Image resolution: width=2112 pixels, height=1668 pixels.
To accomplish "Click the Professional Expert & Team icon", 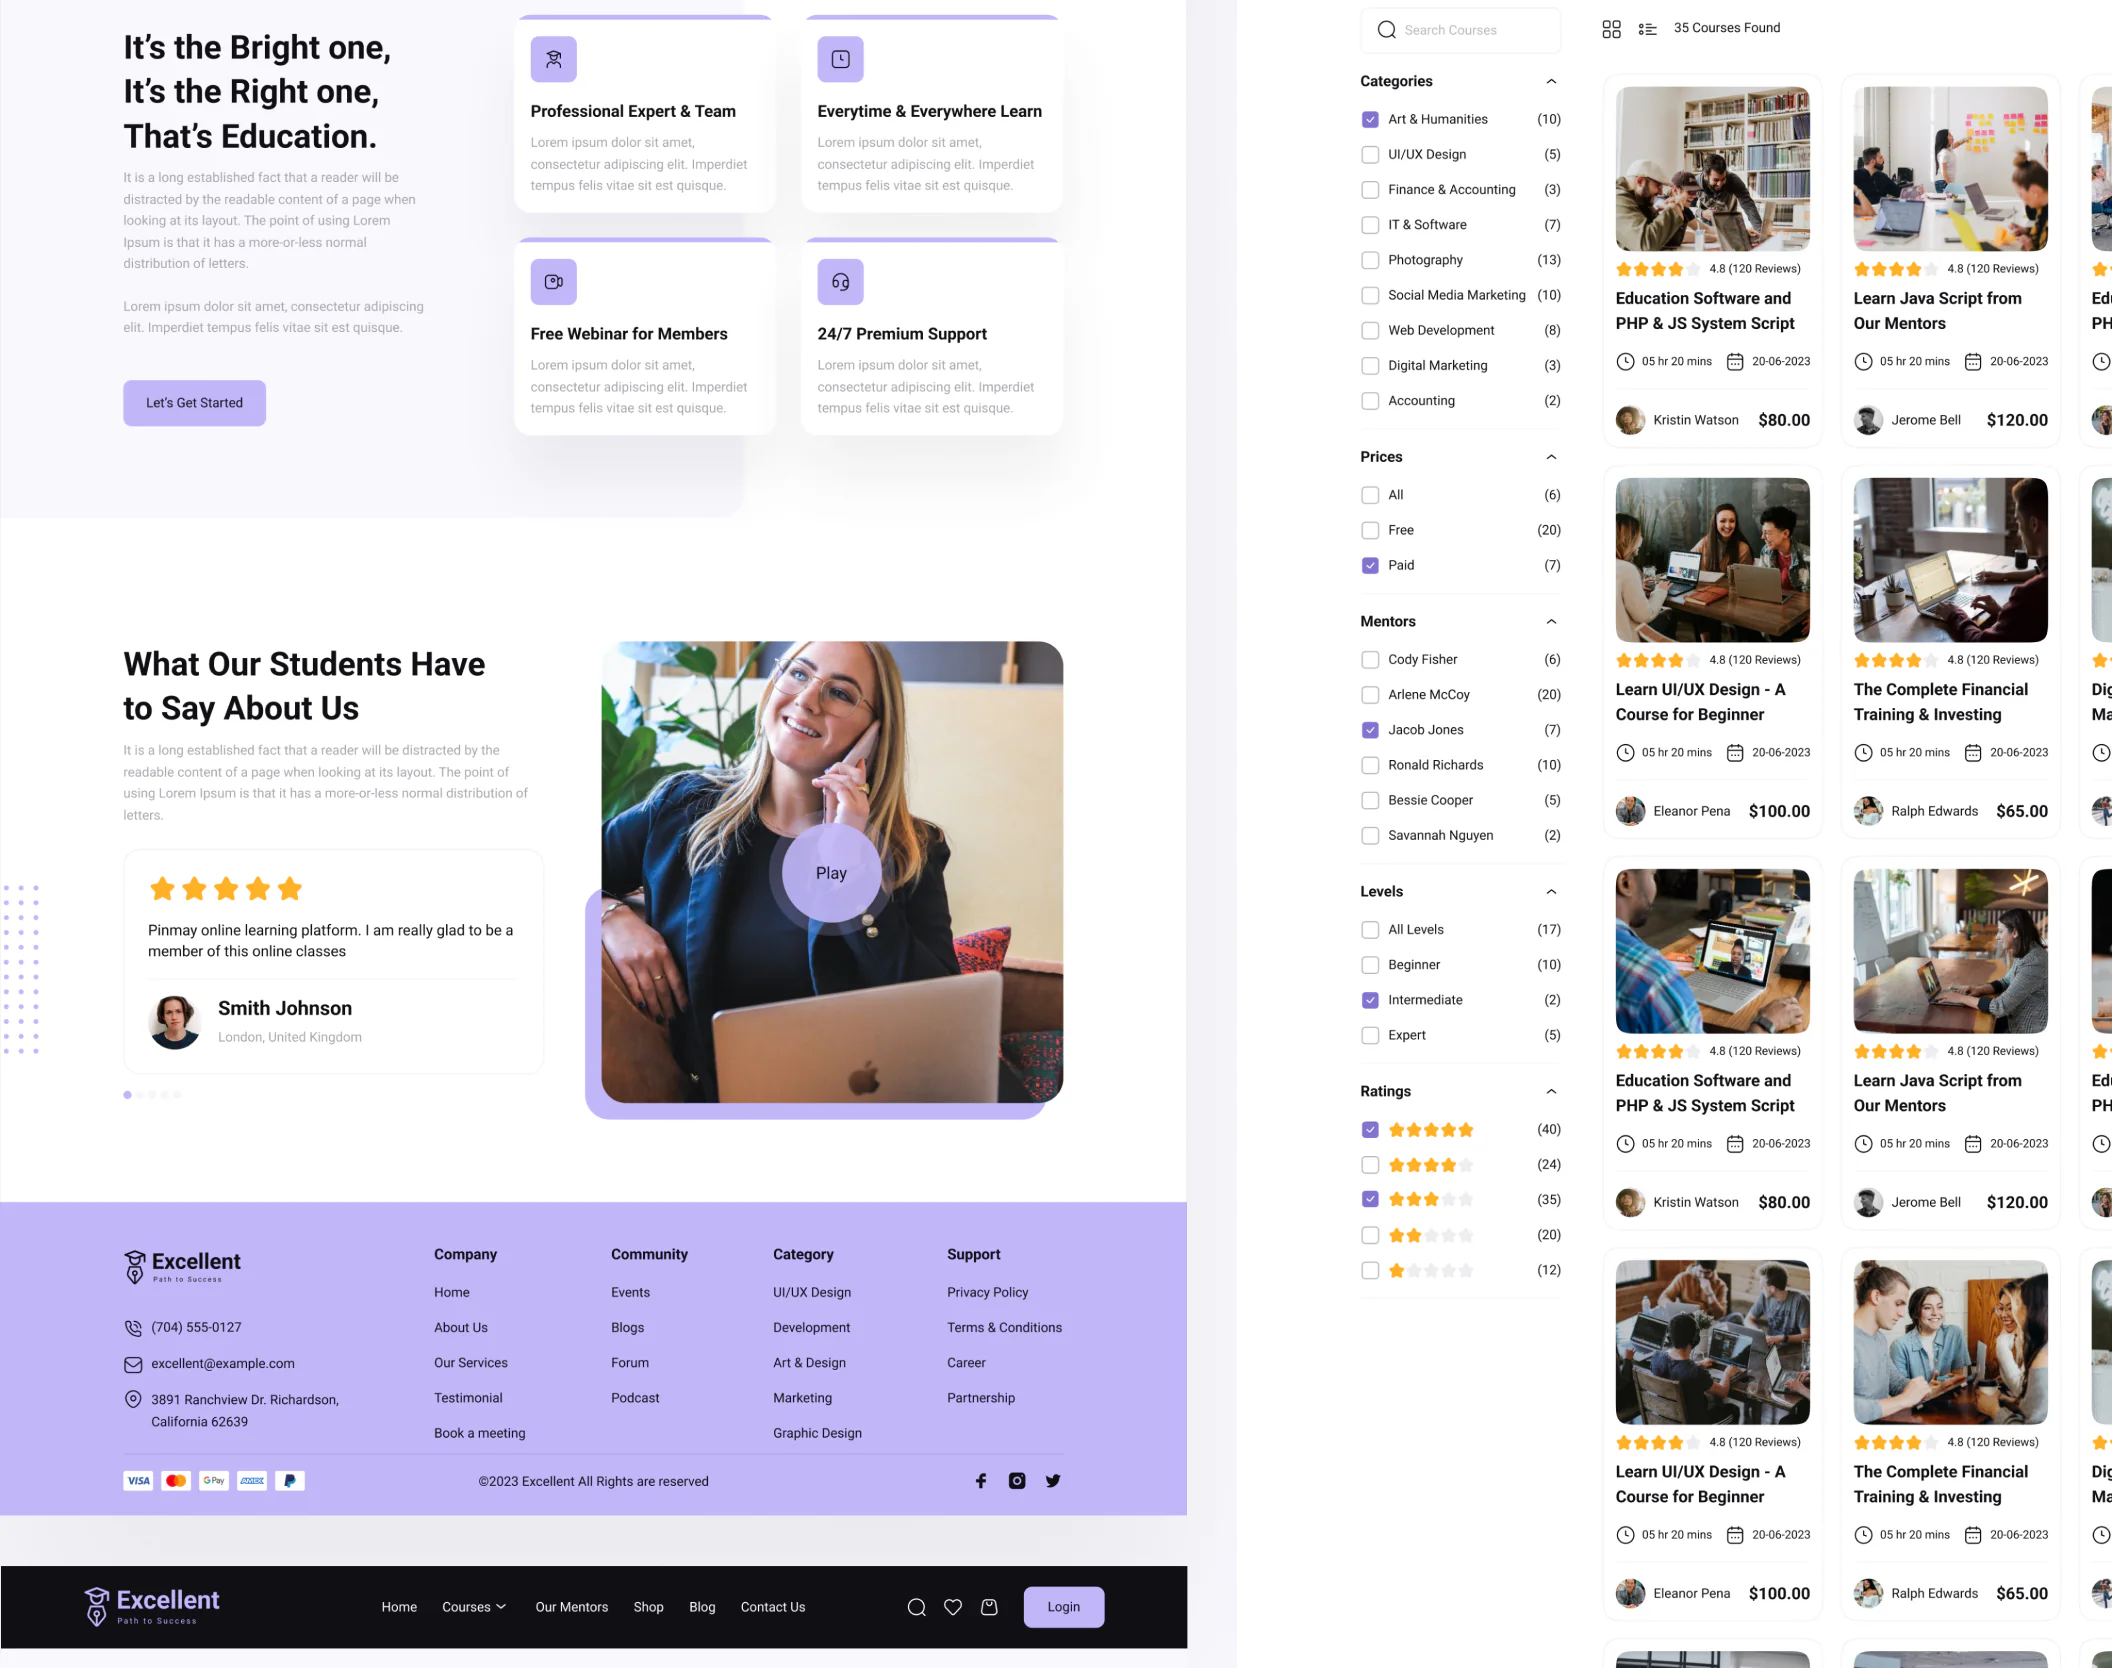I will tap(553, 59).
